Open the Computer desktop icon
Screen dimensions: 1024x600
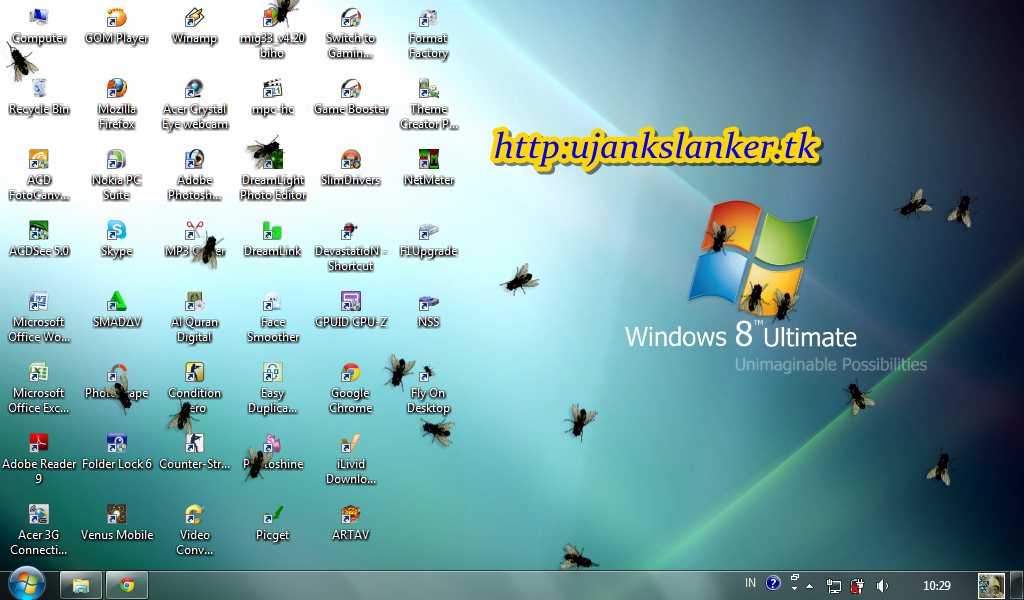39,26
